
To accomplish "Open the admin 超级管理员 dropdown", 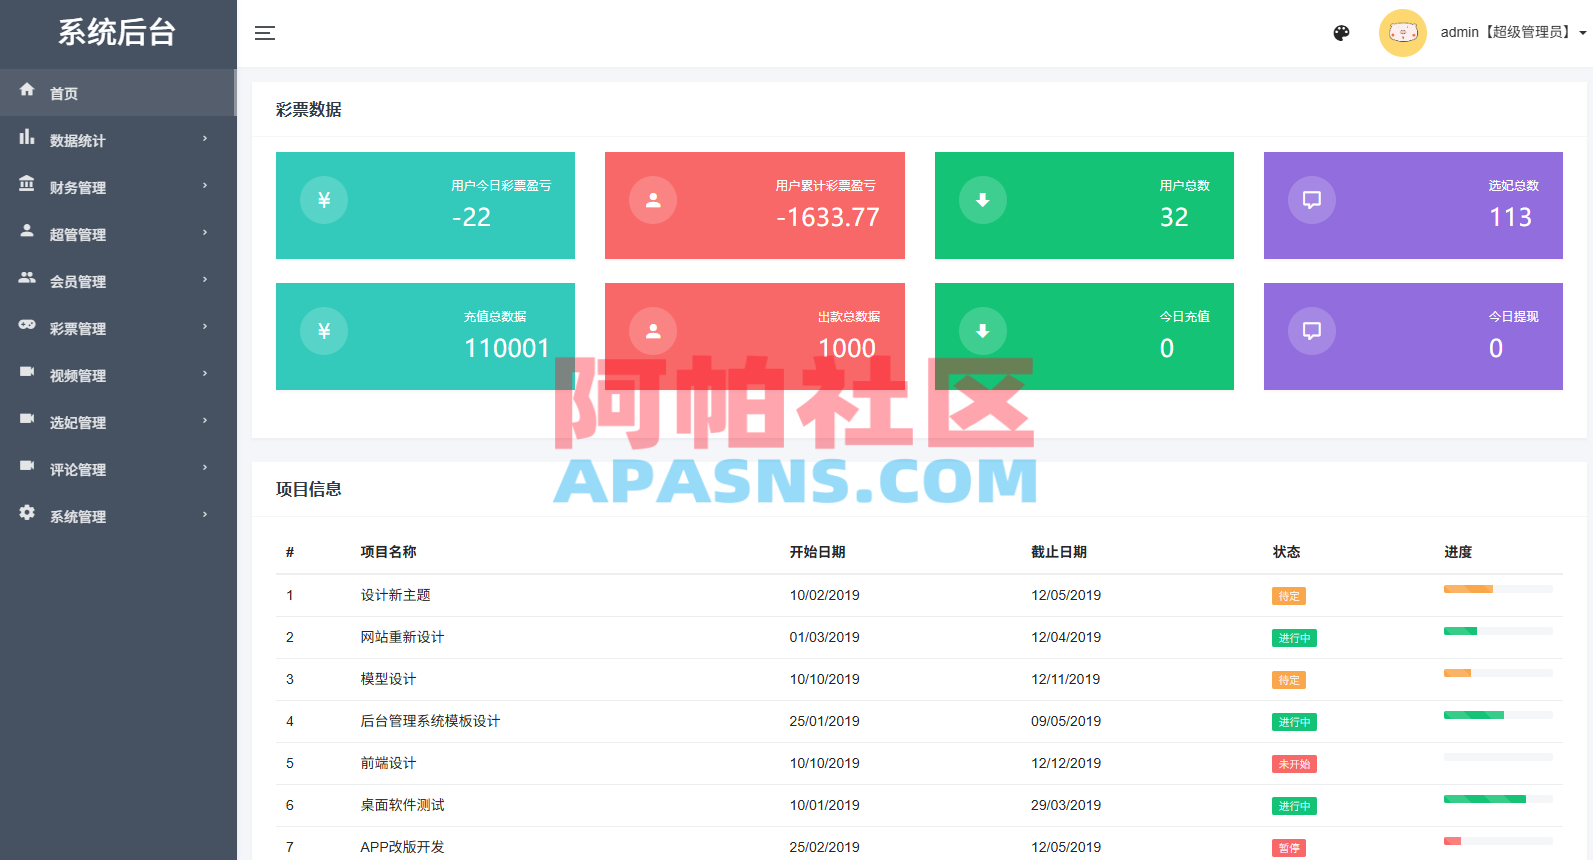I will [x=1513, y=33].
